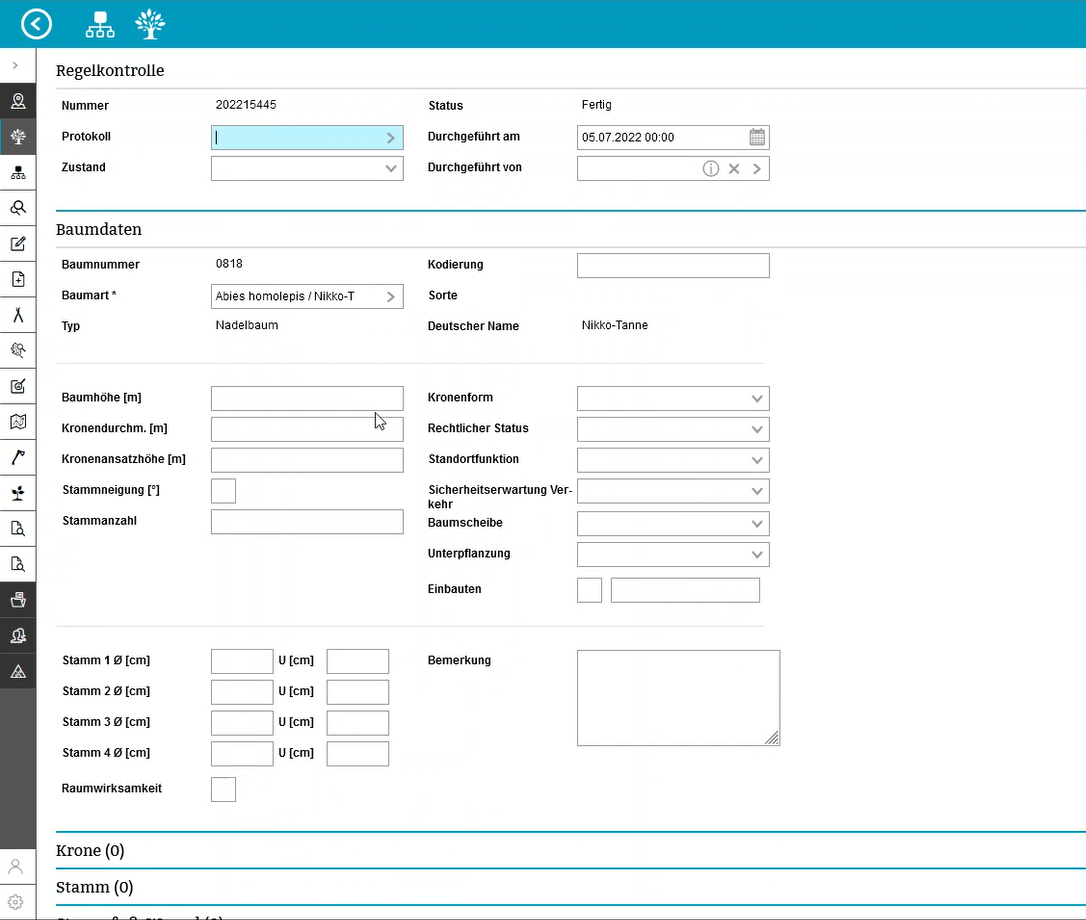Screen dimensions: 1086x920
Task: Open the magnifier search sidebar icon
Action: click(18, 208)
